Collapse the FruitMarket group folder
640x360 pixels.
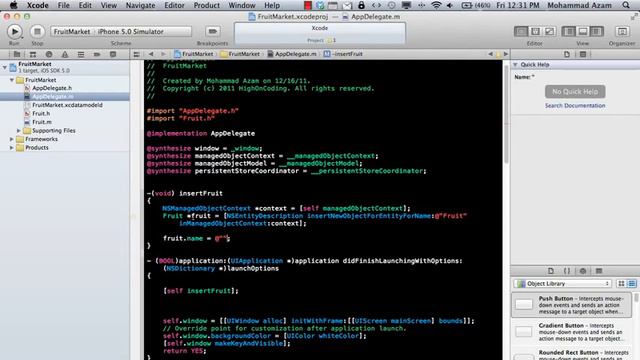pos(12,80)
